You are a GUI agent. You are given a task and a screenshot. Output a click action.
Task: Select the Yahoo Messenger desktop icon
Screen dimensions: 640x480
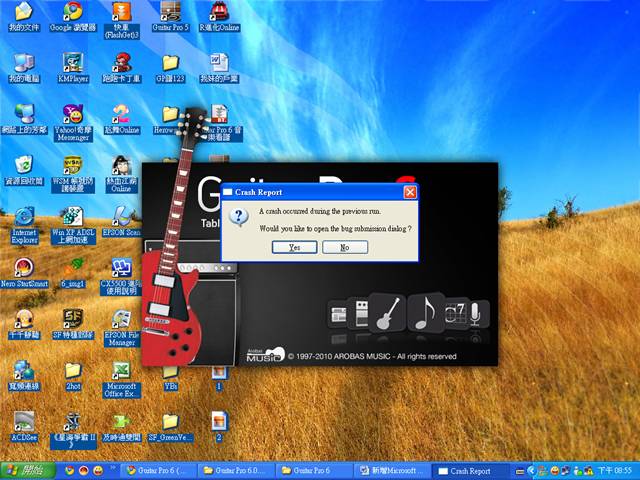(73, 122)
